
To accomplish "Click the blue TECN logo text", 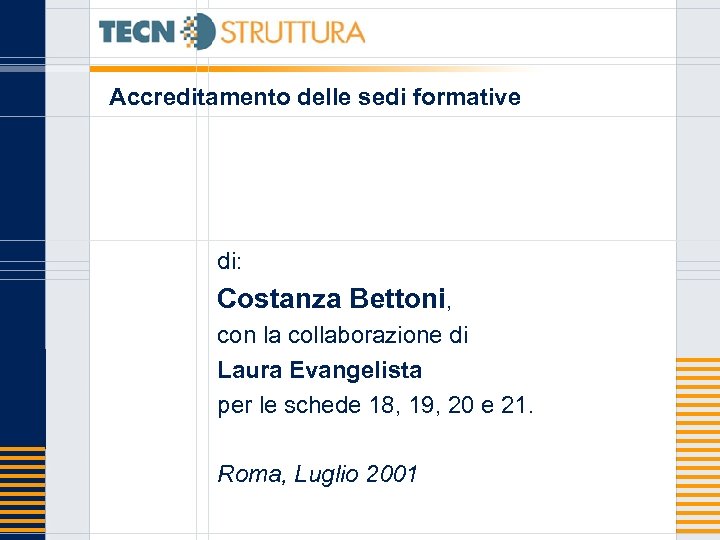I will click(x=137, y=32).
